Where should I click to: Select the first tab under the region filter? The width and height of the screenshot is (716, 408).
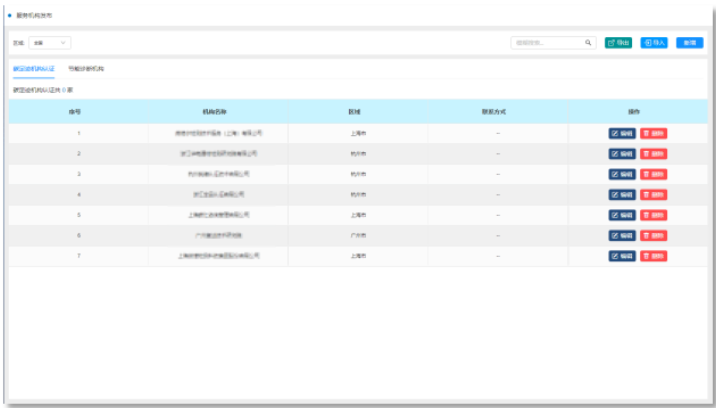pyautogui.click(x=34, y=69)
